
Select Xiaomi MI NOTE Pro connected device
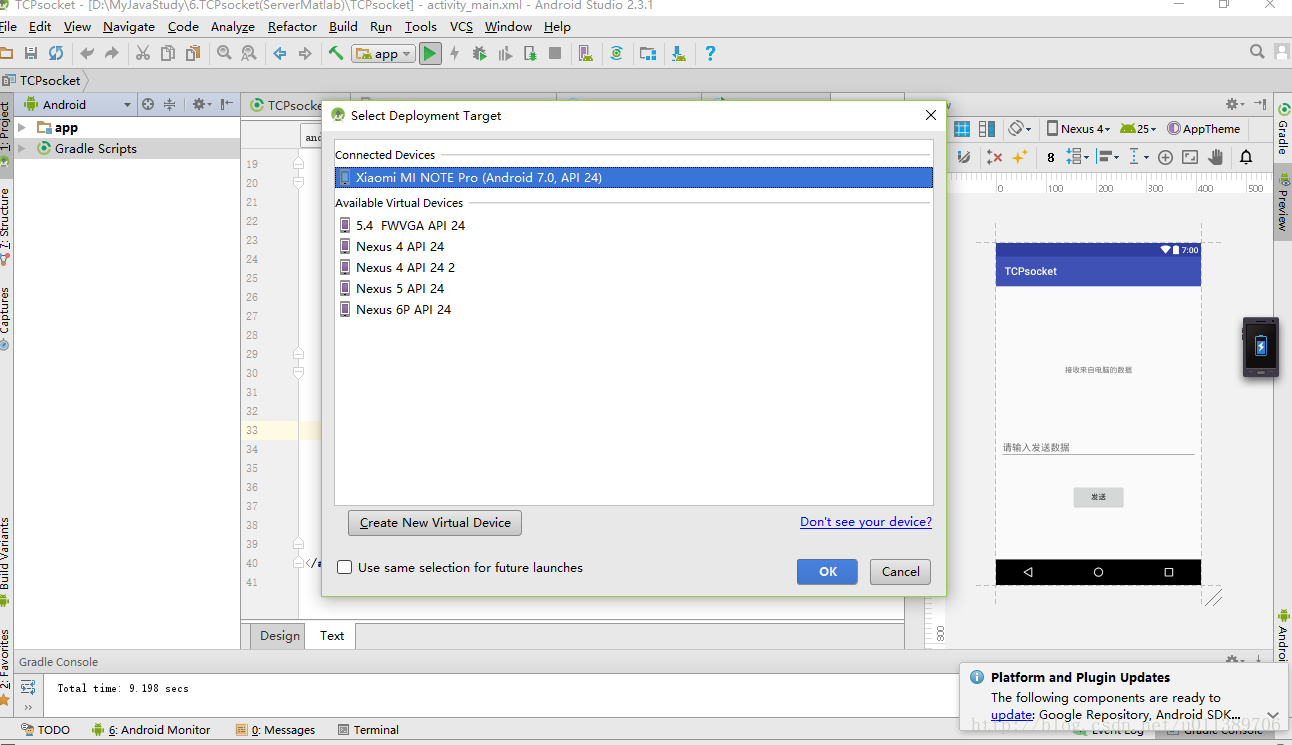634,178
